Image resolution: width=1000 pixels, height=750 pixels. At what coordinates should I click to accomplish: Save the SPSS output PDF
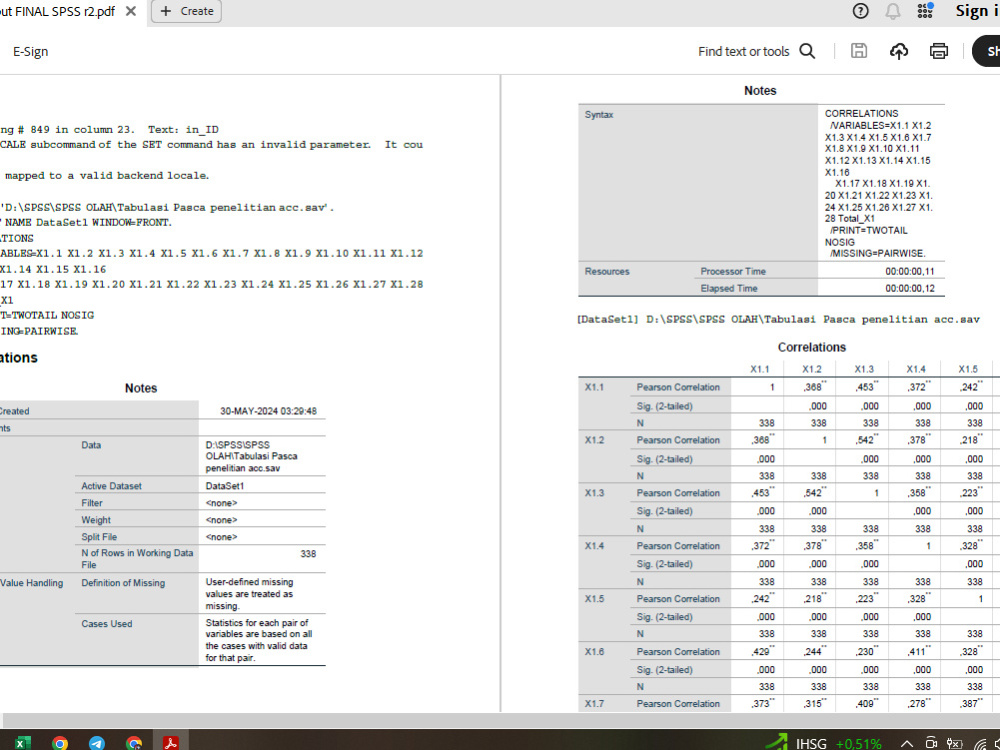858,51
